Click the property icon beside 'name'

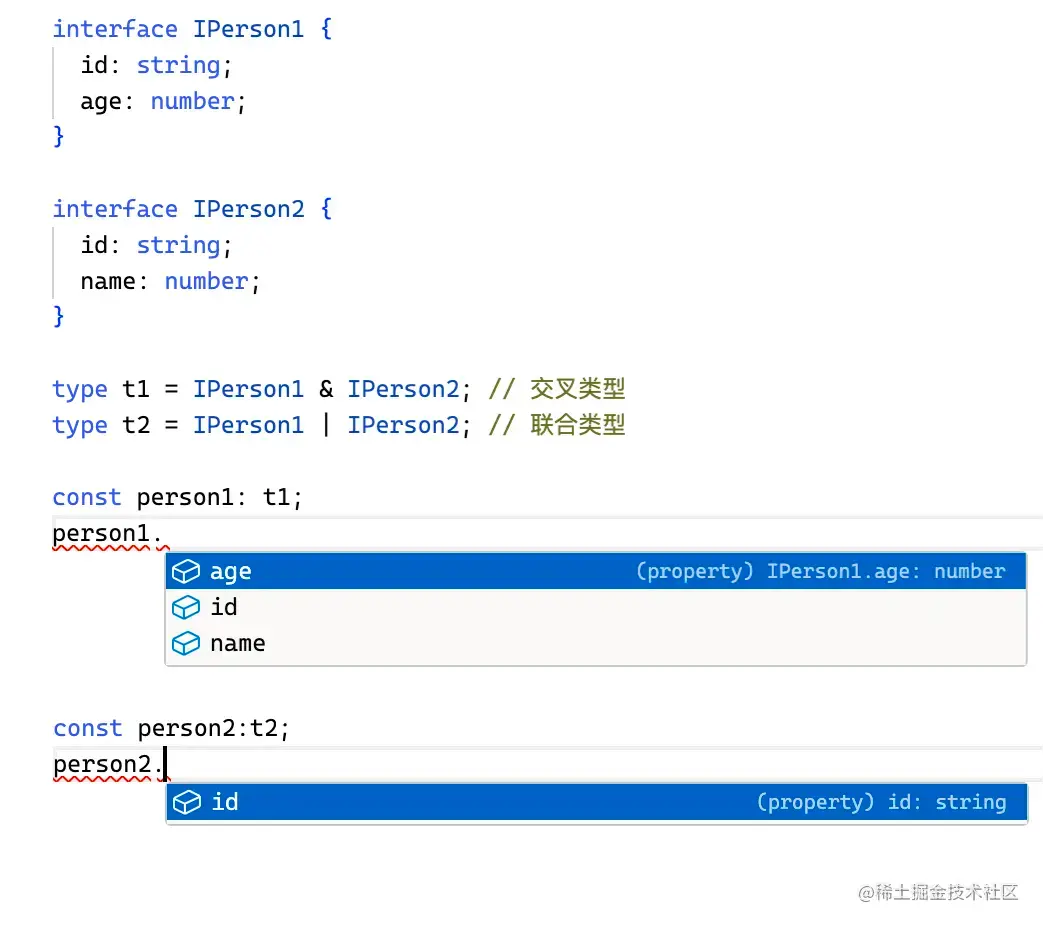click(186, 643)
